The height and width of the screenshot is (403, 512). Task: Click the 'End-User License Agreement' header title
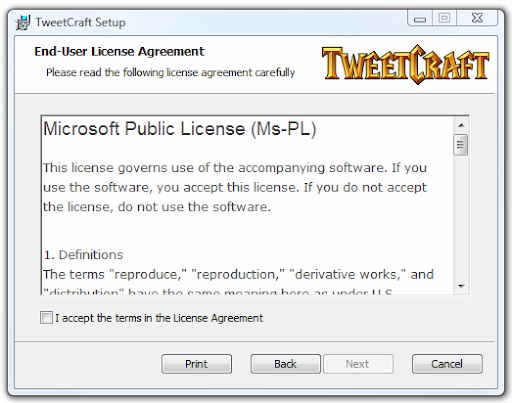click(x=119, y=52)
